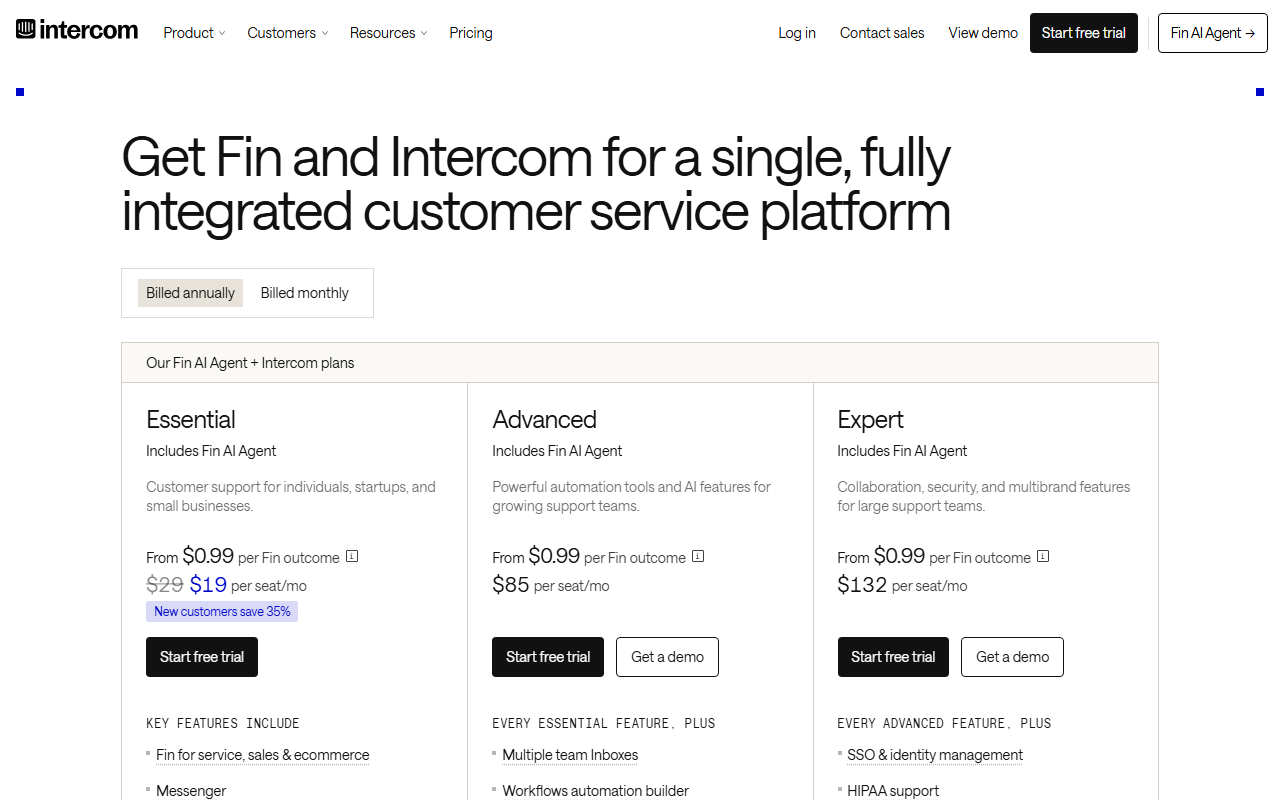Open Fin AI Agent button

(1213, 33)
